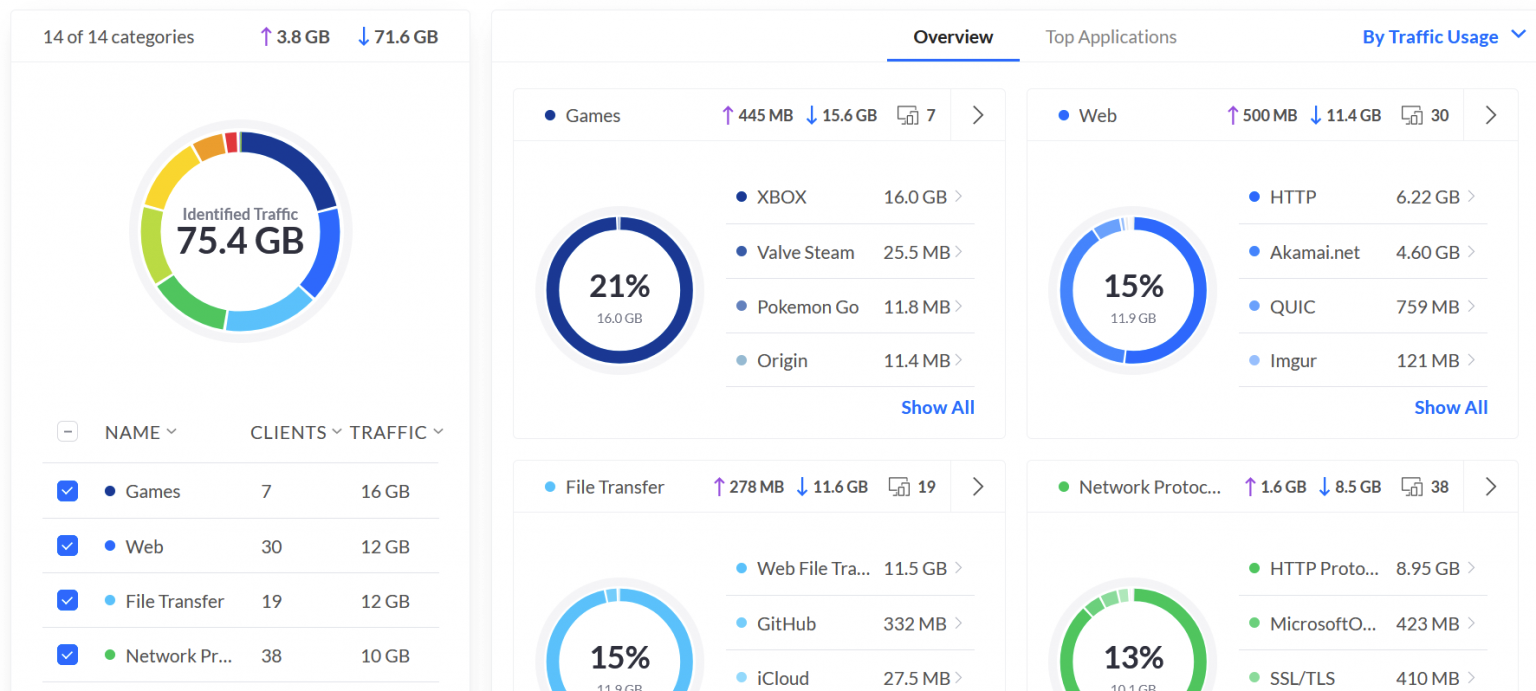The image size is (1536, 691).
Task: Click the clients count 38 in the table
Action: tap(271, 657)
